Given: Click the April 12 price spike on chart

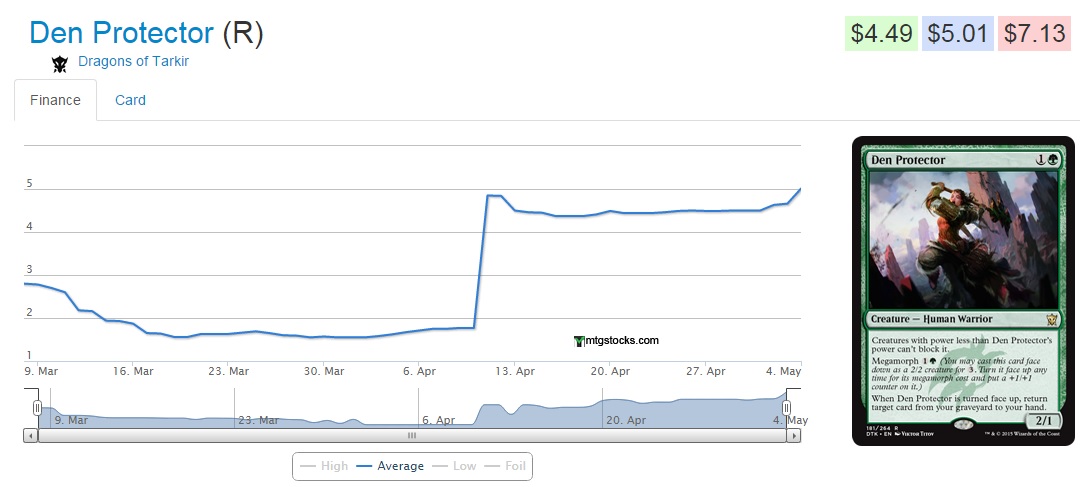Looking at the screenshot, I should coord(492,196).
